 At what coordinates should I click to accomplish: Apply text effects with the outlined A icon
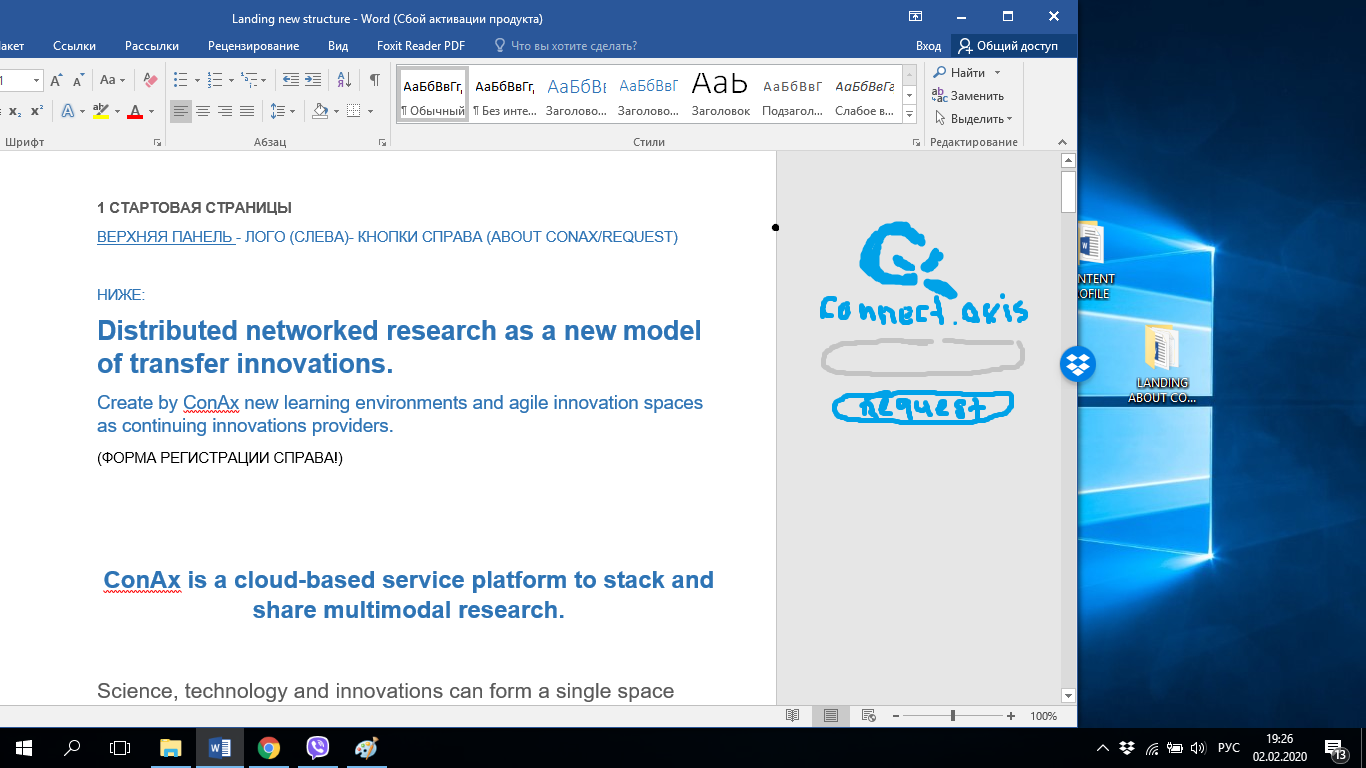tap(68, 111)
